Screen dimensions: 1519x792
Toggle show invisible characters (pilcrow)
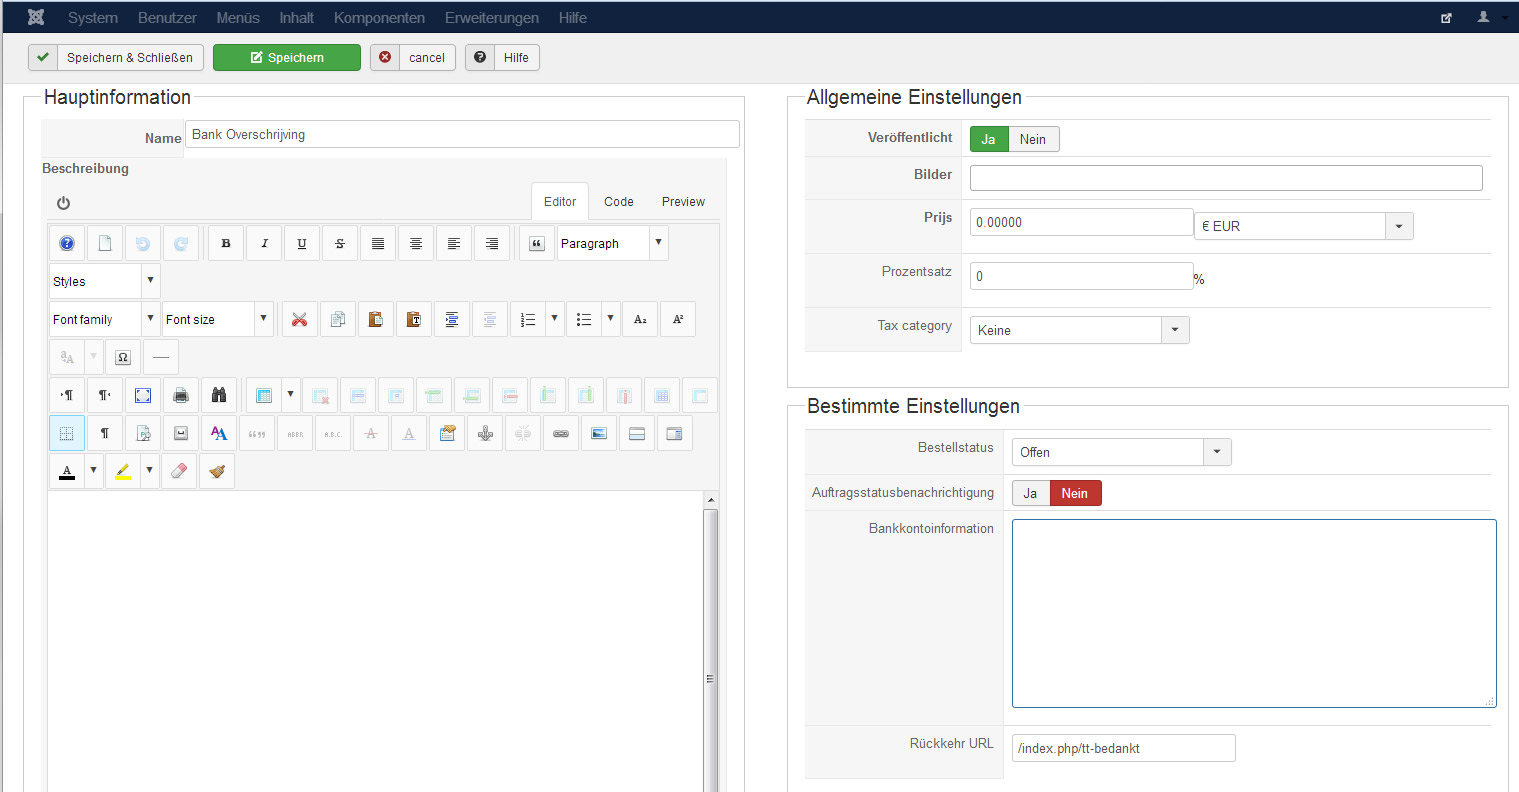point(105,433)
